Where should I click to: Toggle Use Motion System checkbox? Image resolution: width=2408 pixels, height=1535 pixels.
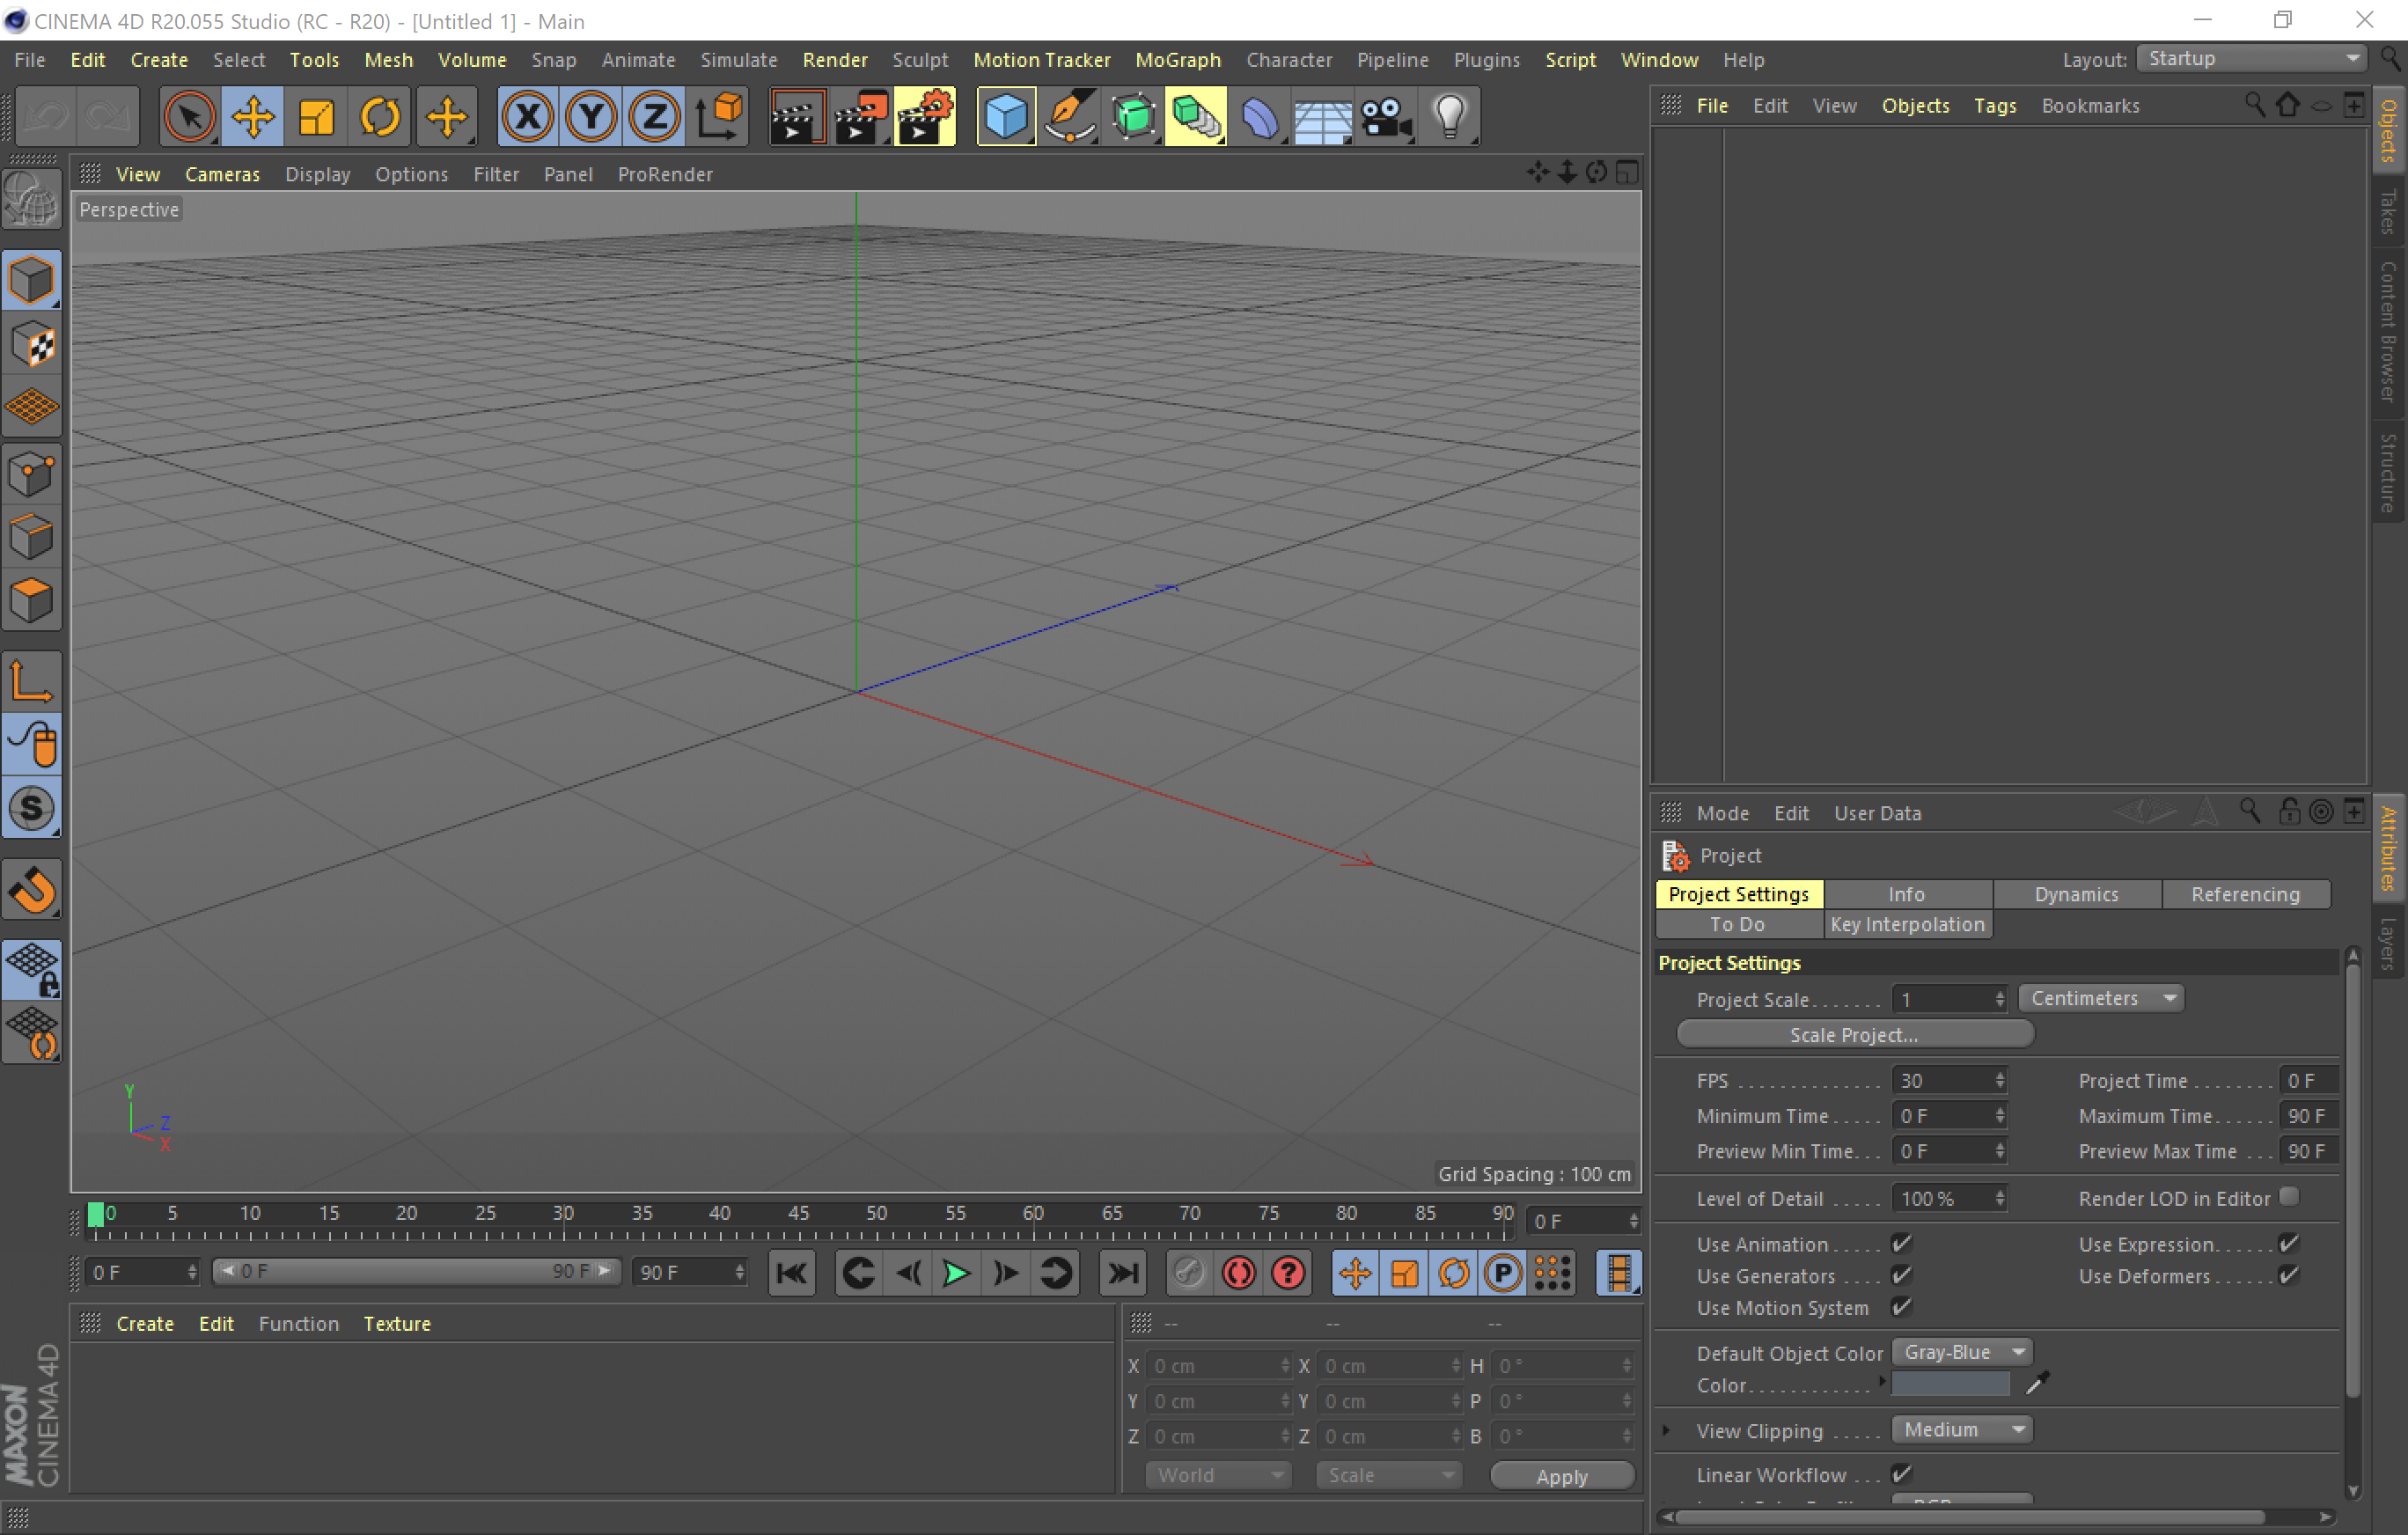pos(1902,1307)
